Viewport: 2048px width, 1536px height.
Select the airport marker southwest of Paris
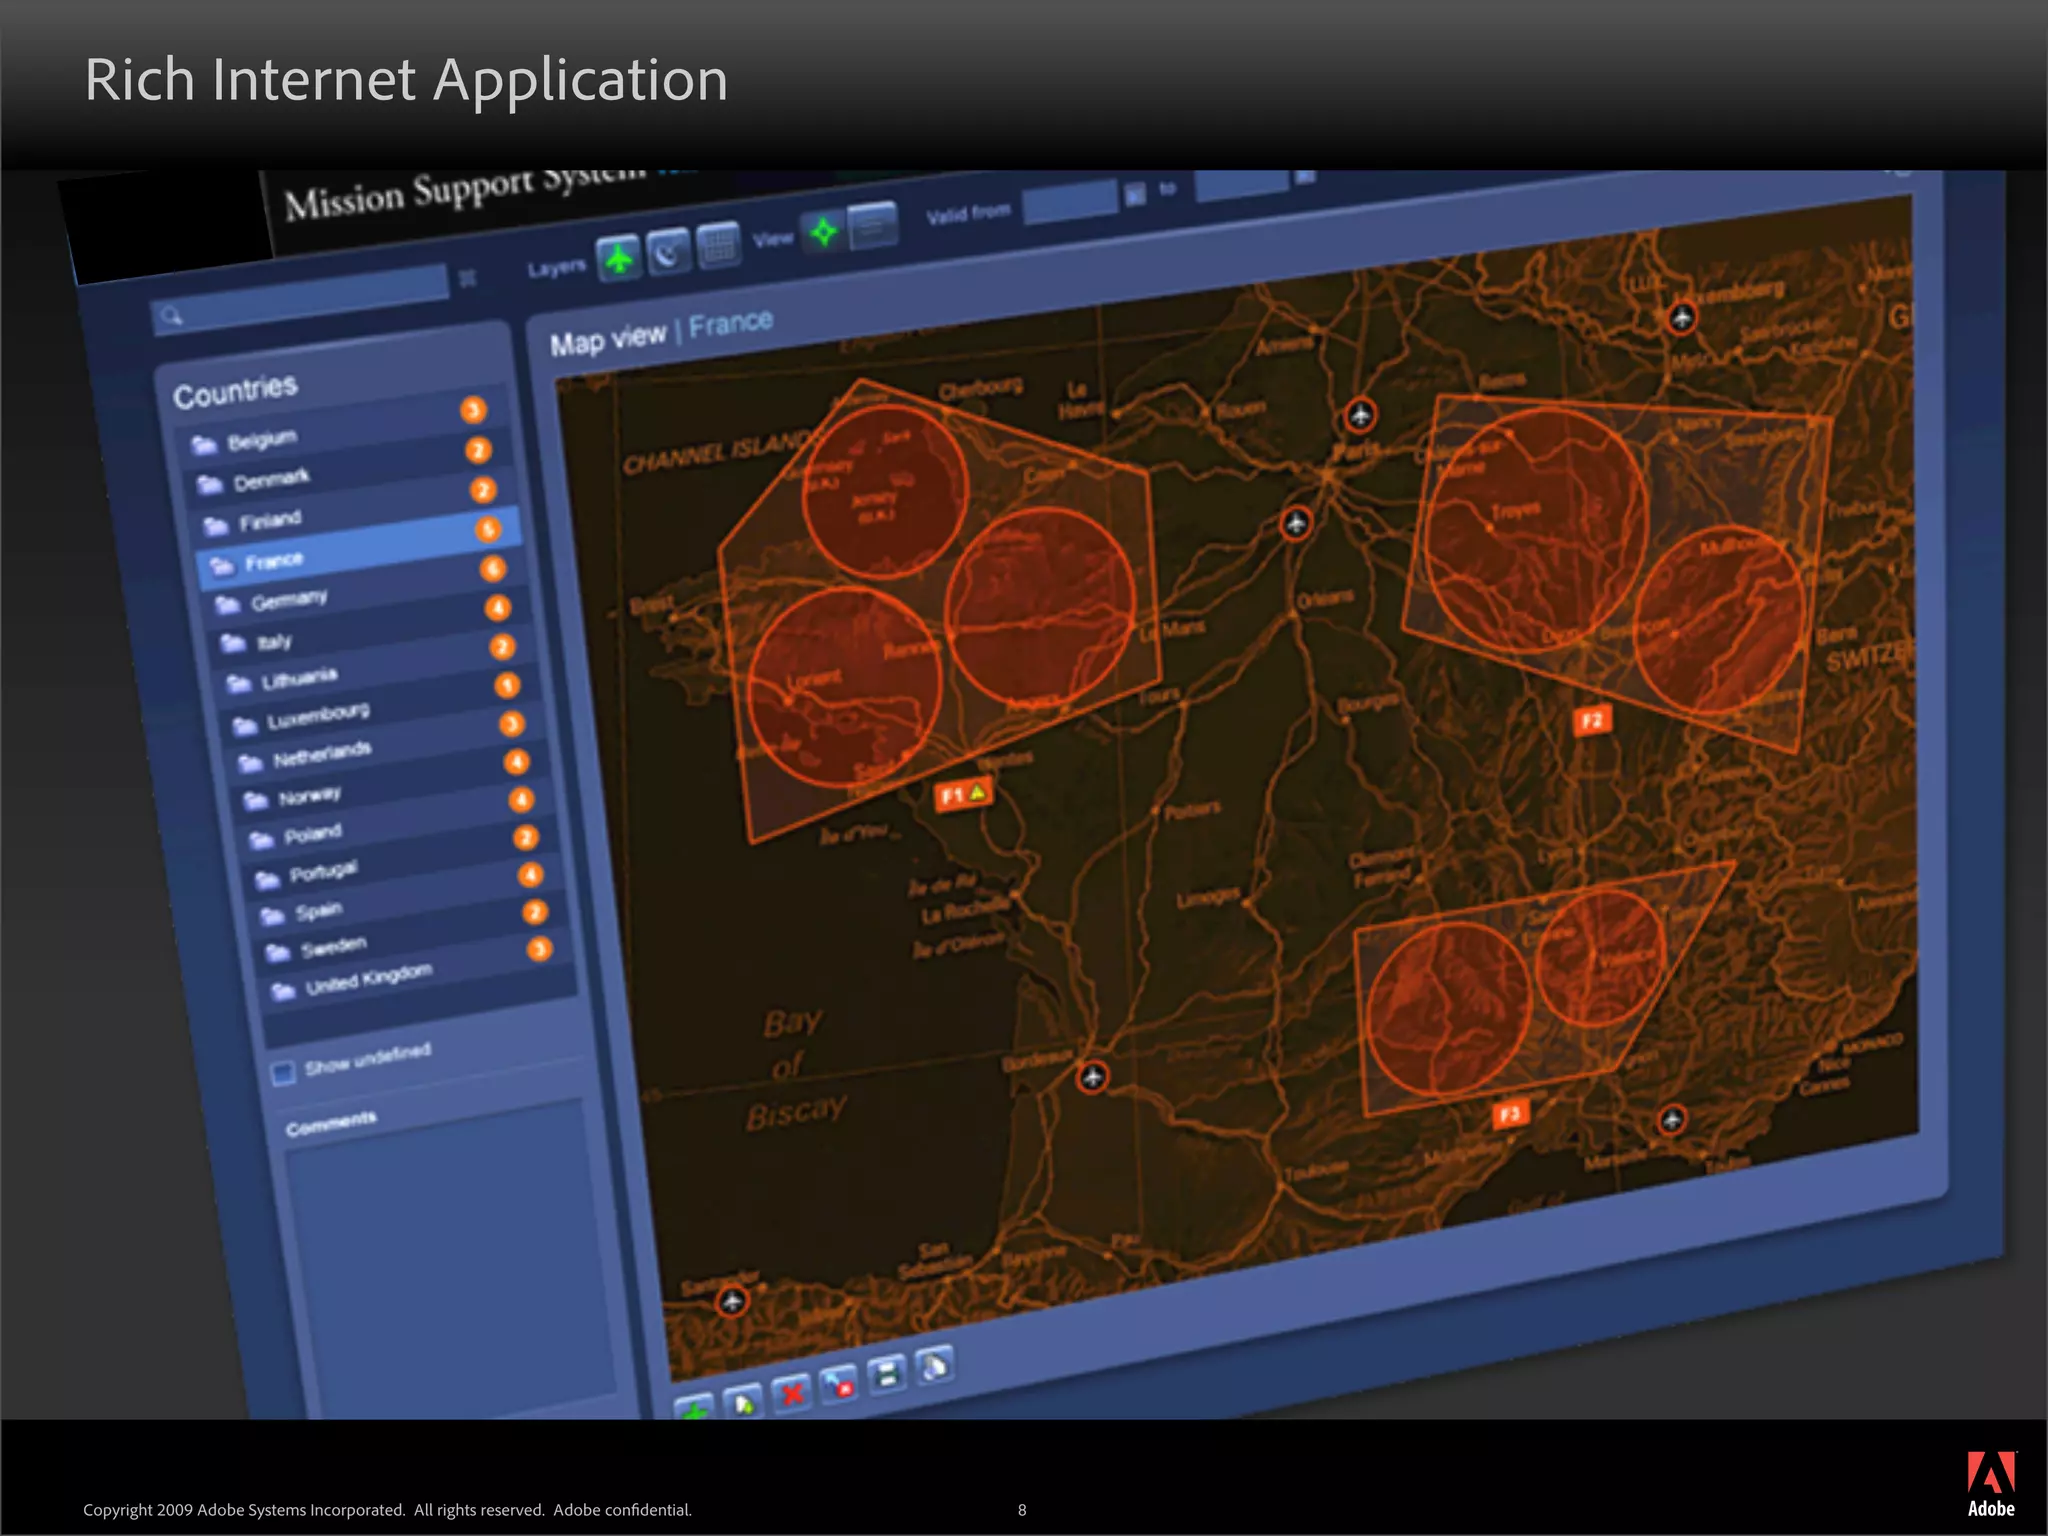[x=1296, y=523]
